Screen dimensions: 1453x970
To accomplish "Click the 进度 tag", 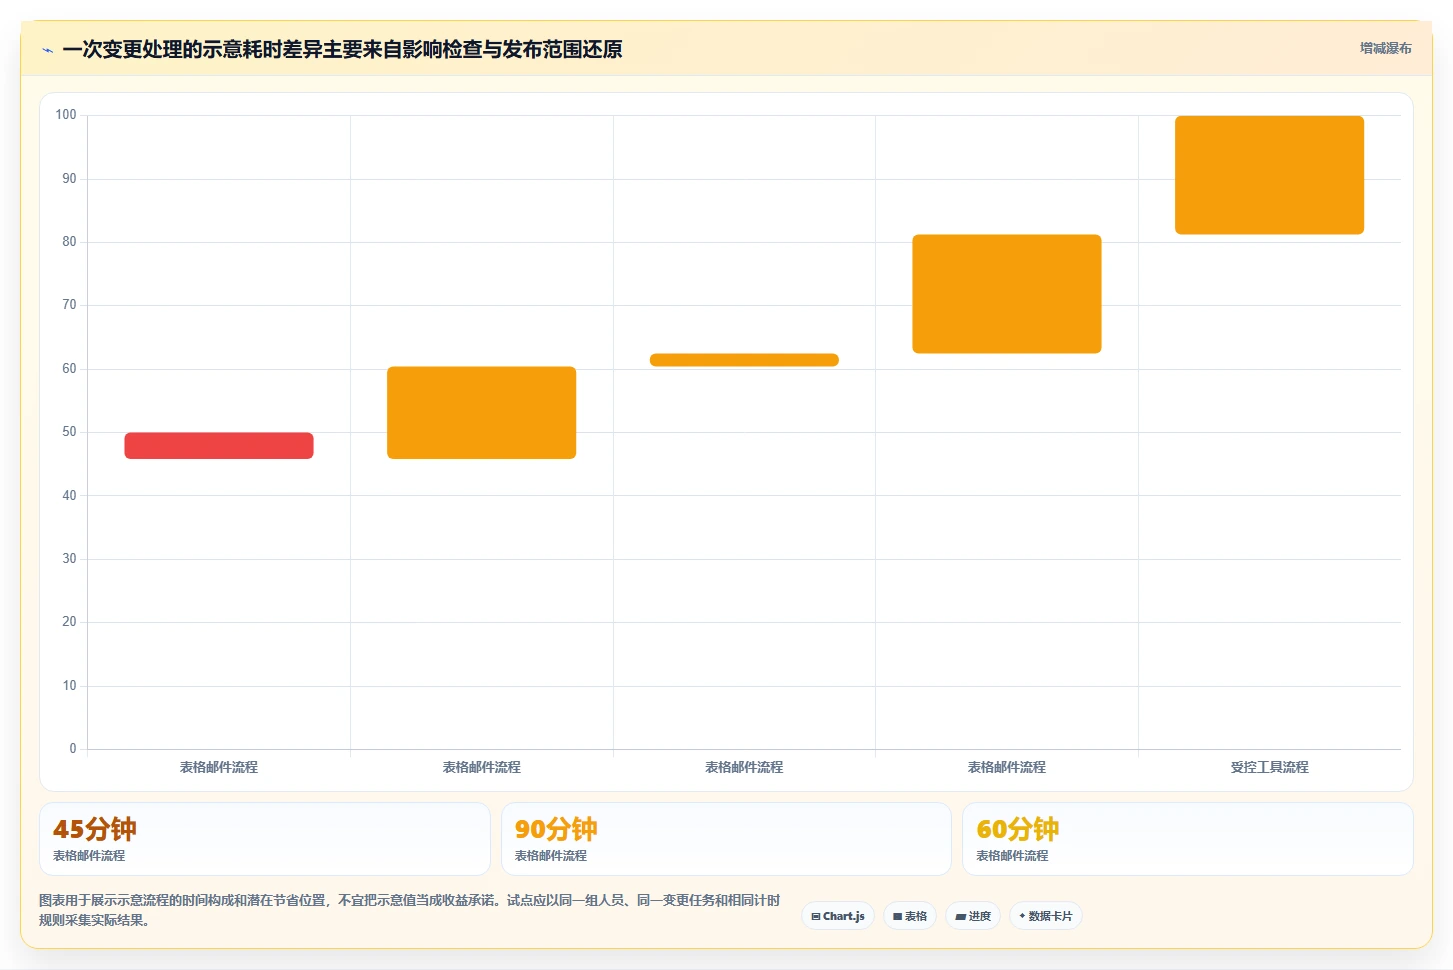I will (973, 916).
